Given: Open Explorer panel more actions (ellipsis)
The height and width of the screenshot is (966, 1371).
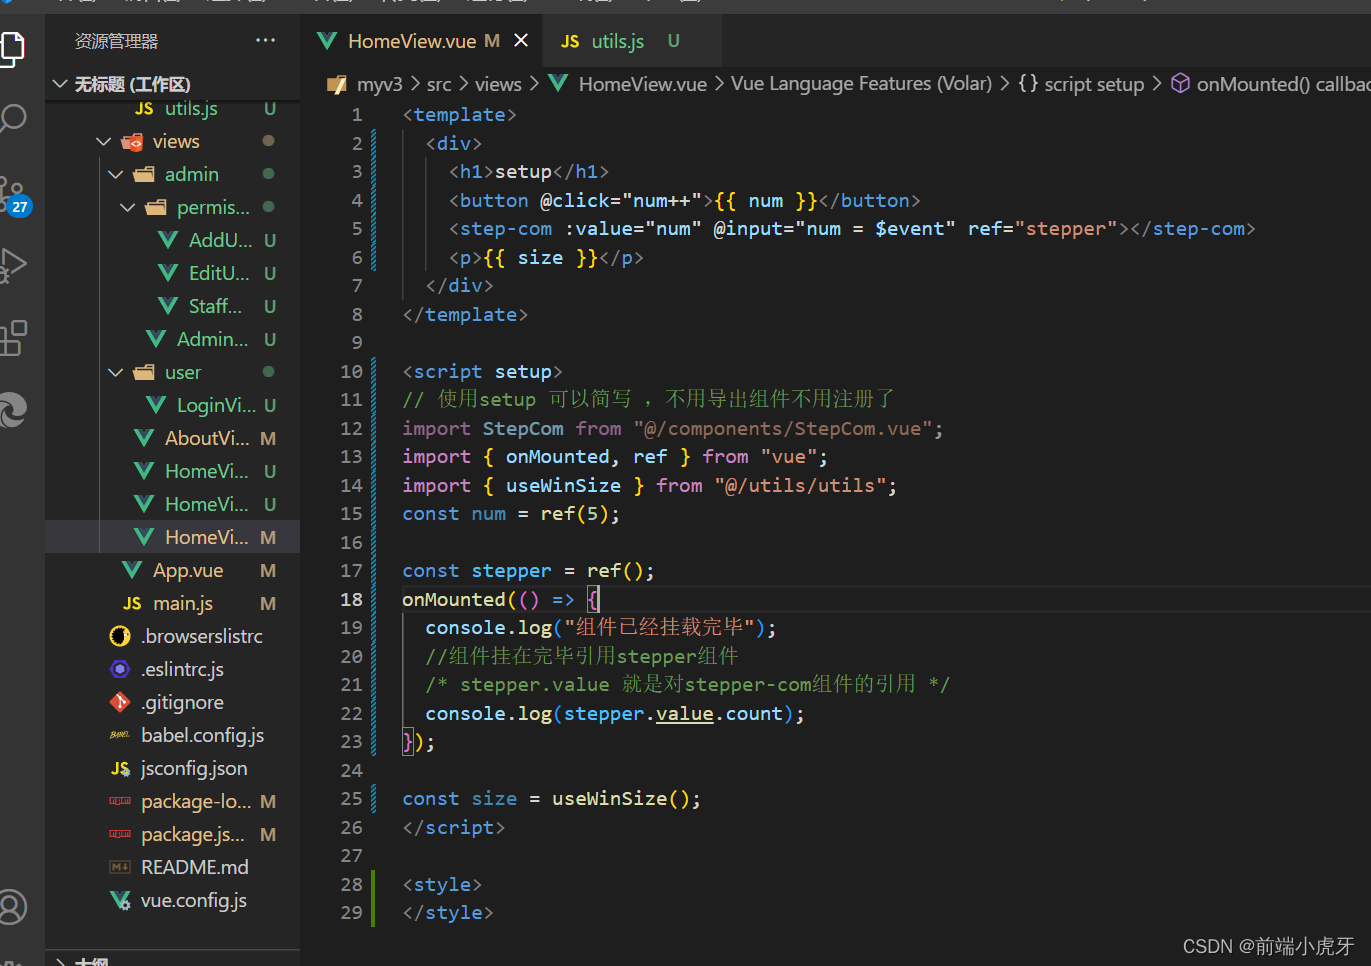Looking at the screenshot, I should point(265,40).
